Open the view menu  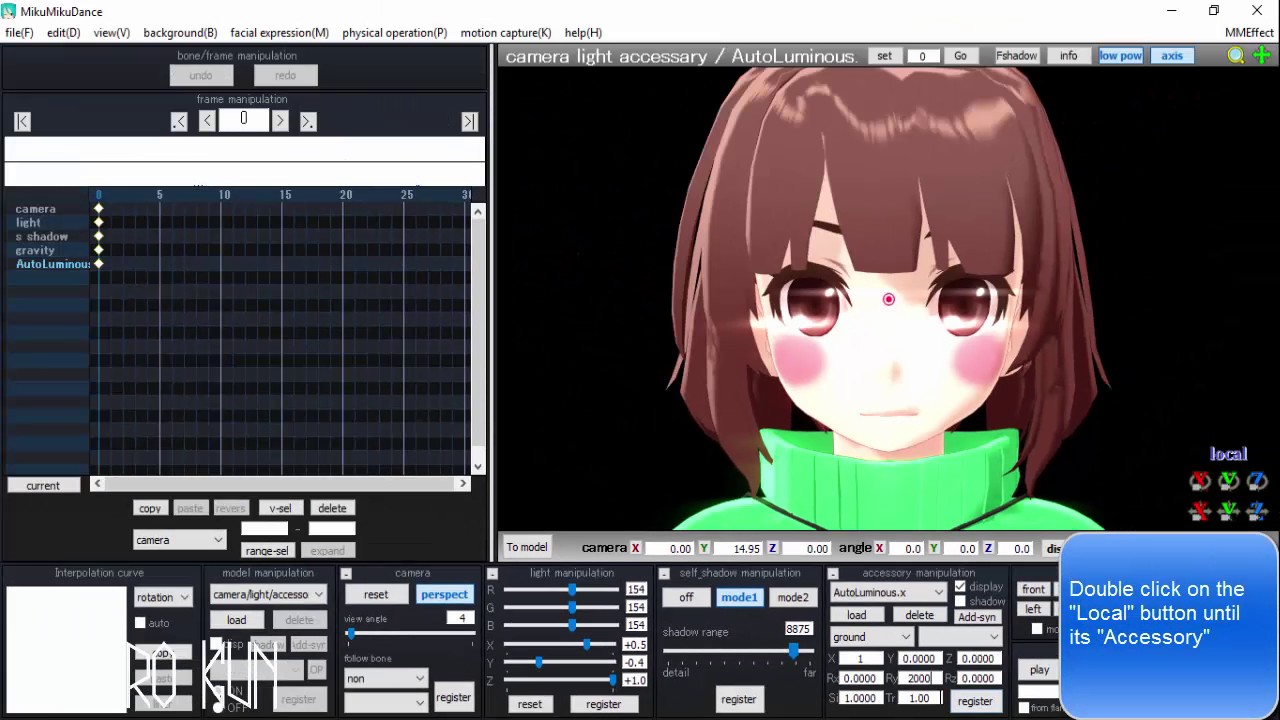click(111, 33)
